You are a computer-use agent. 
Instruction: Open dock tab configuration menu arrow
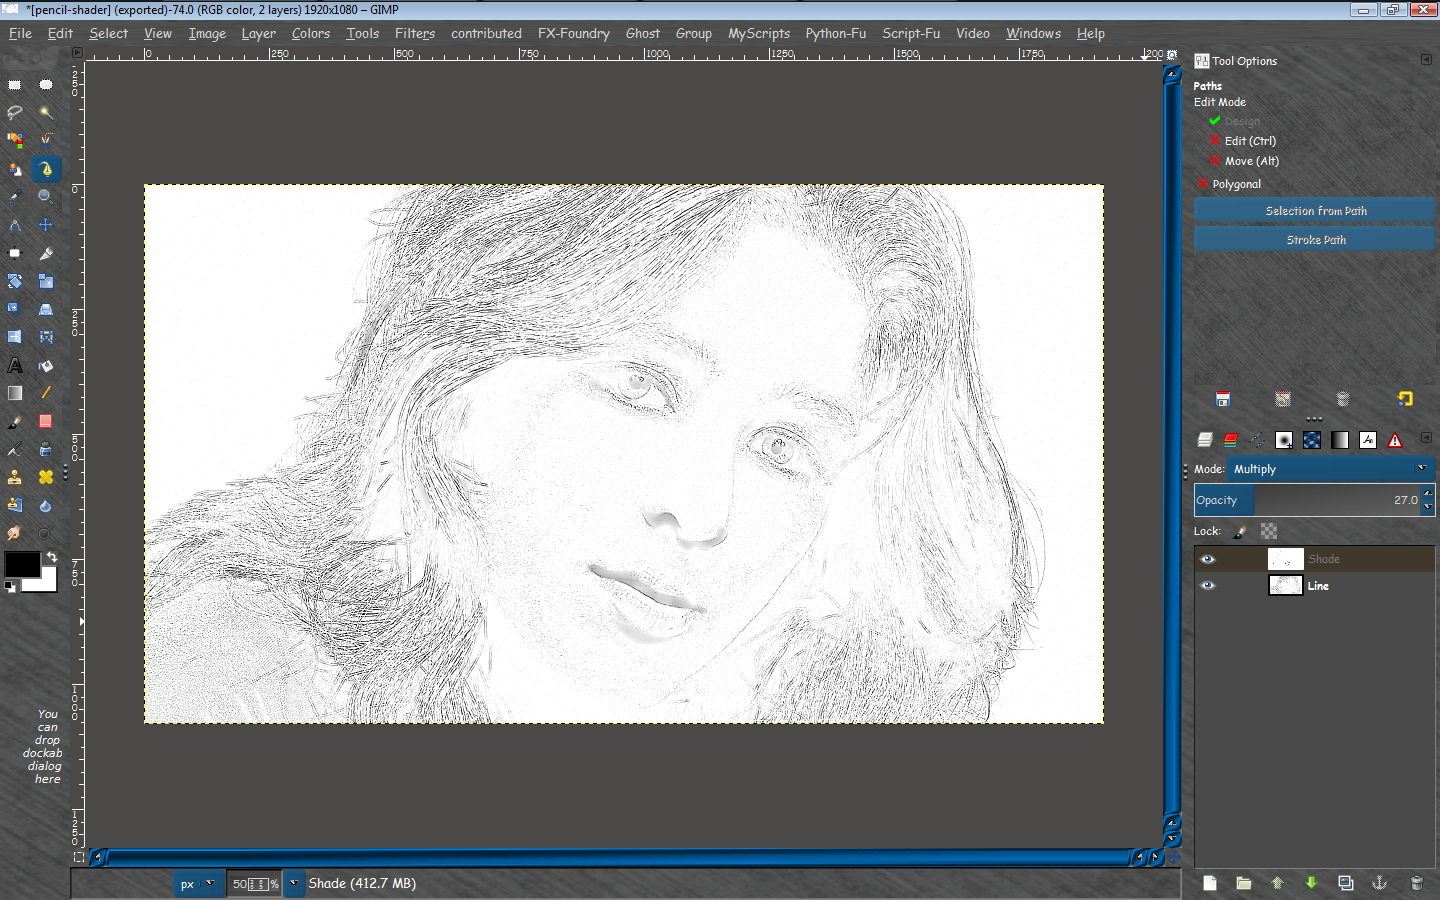click(x=1426, y=438)
